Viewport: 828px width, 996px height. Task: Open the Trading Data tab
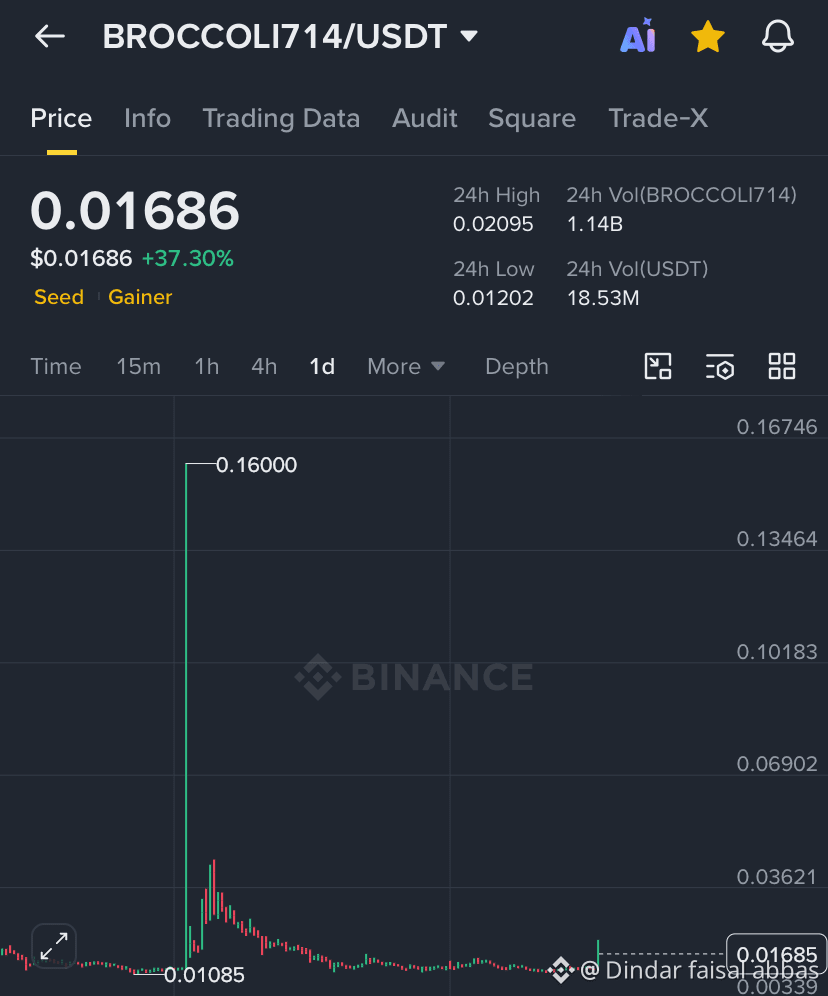click(x=281, y=118)
